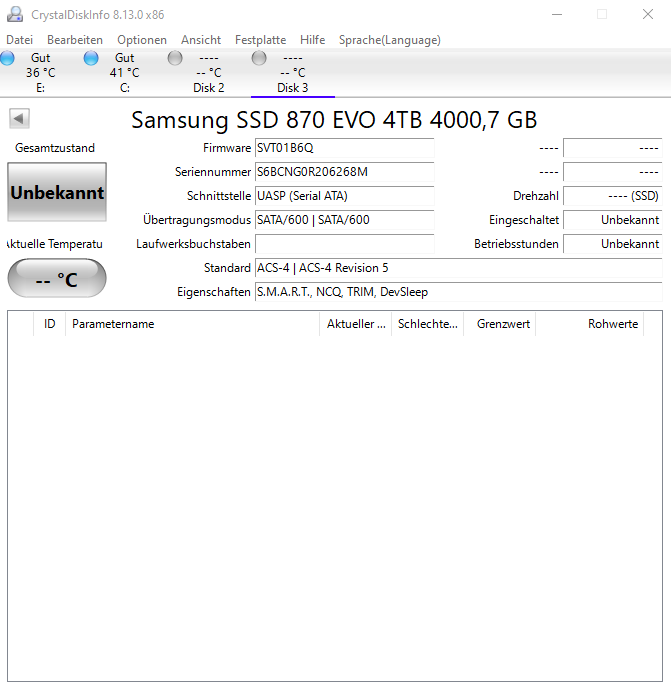Click the Samsung SSD 870 EVO title text
The height and width of the screenshot is (689, 671).
click(334, 120)
